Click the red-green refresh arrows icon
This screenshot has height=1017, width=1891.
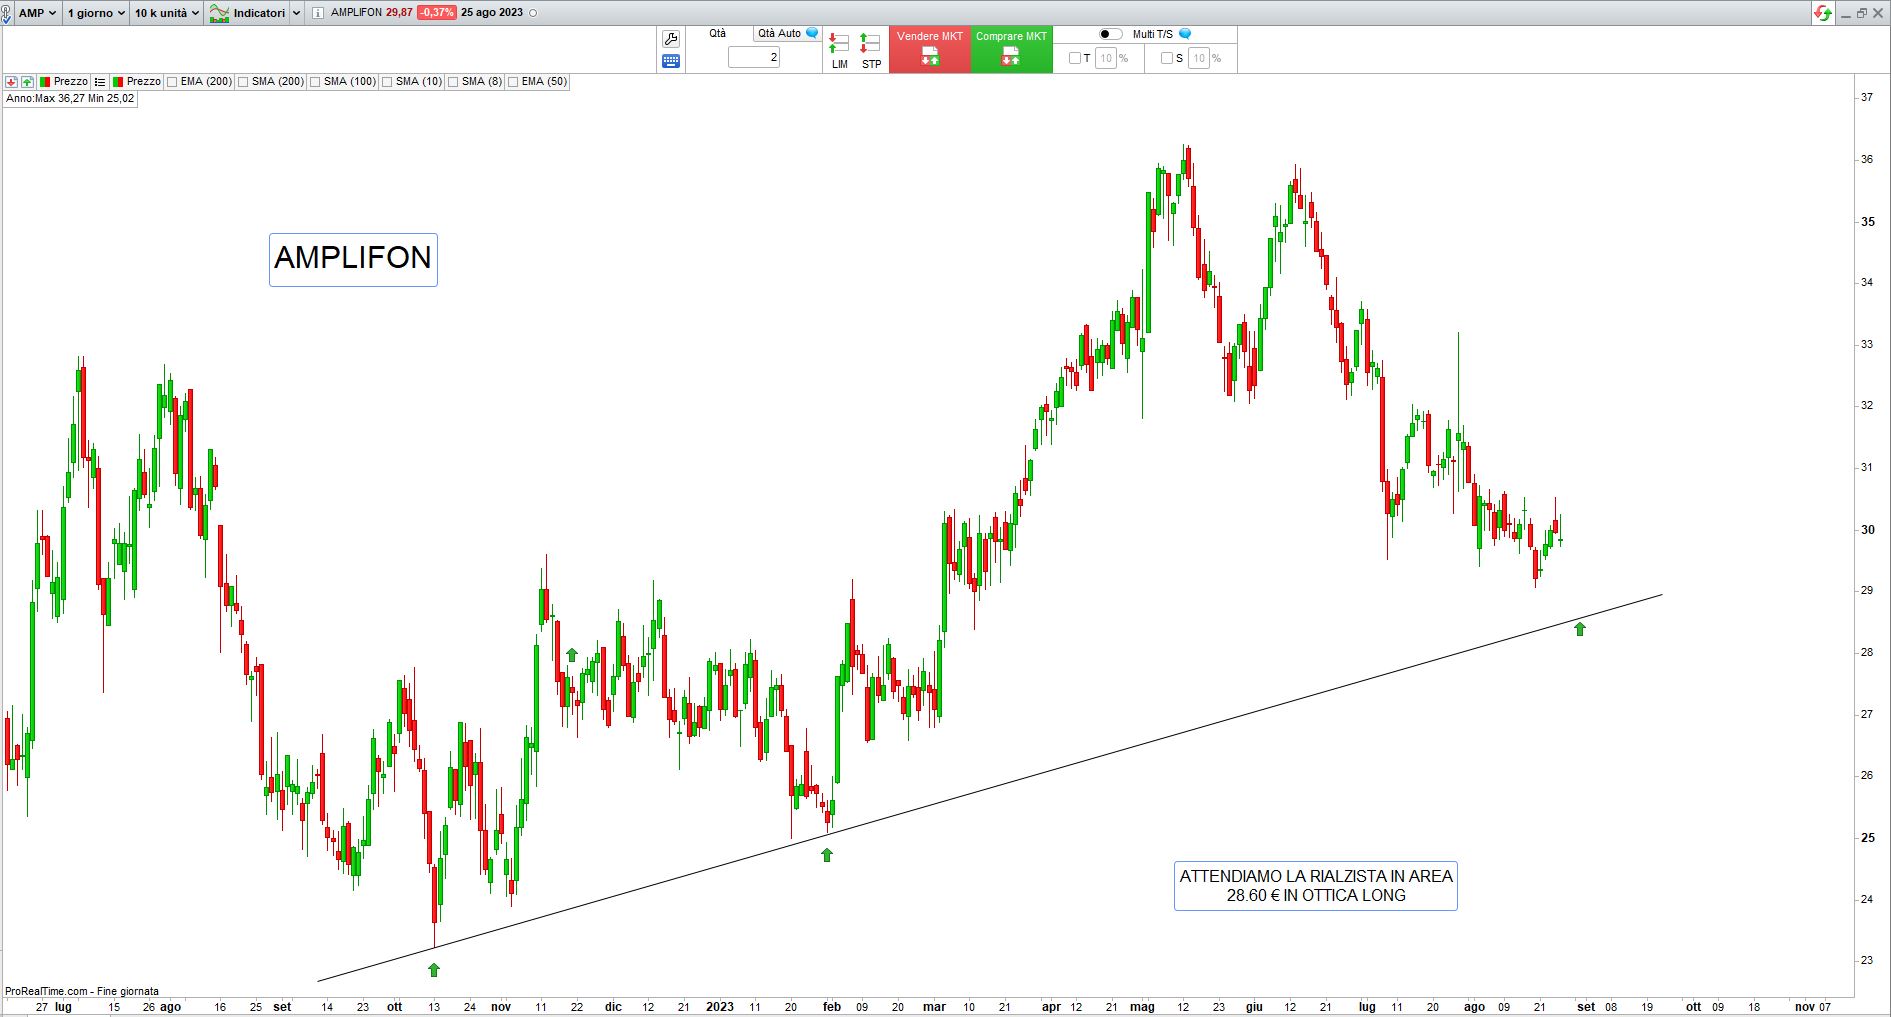point(1823,13)
